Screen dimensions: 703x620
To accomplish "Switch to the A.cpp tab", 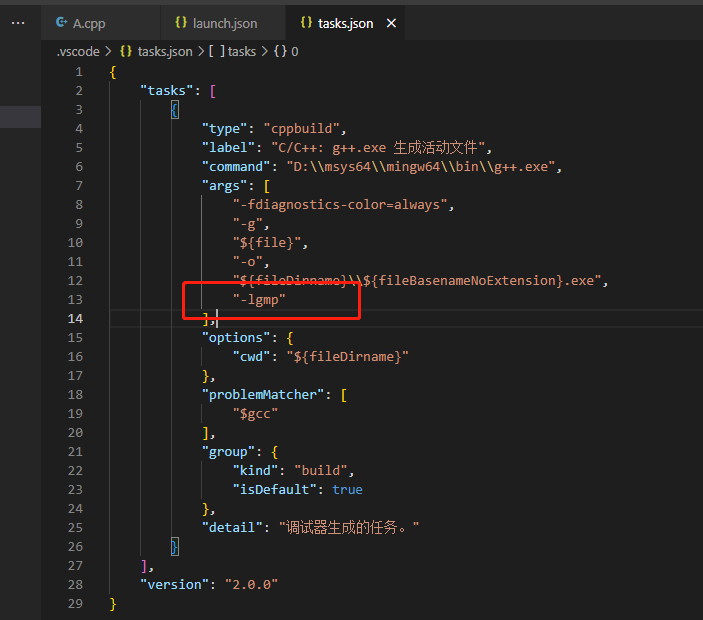I will tap(88, 22).
